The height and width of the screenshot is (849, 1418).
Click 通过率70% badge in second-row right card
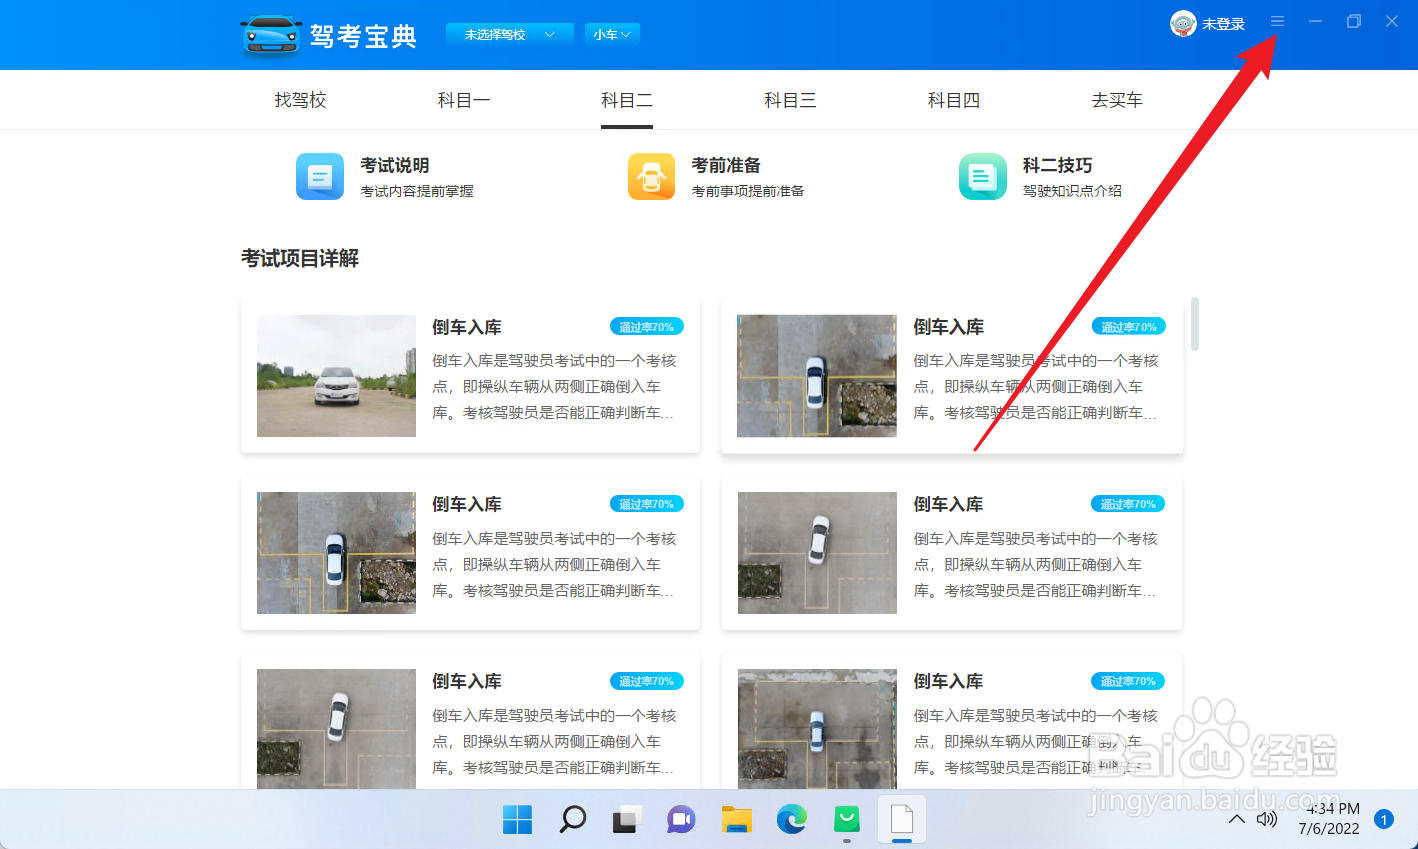pos(1128,504)
